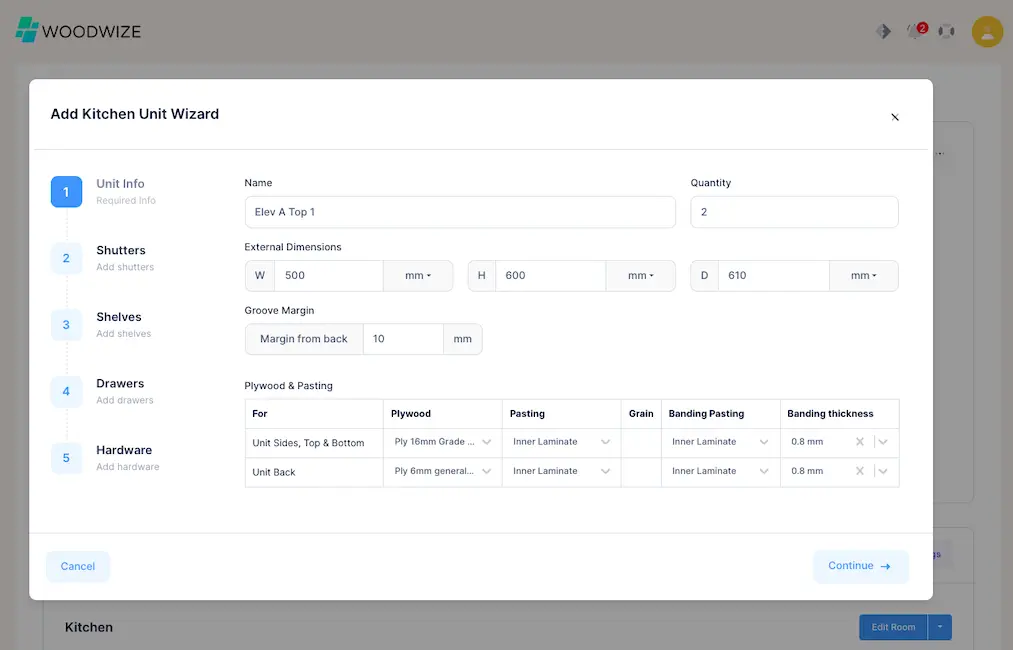Click the help icon beside notifications
This screenshot has width=1013, height=650.
point(946,31)
